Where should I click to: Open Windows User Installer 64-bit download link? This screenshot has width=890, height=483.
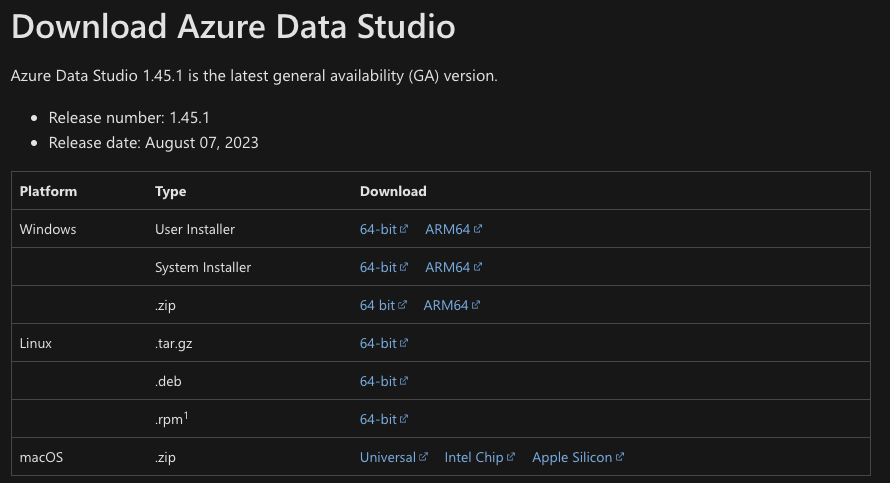[x=384, y=229]
